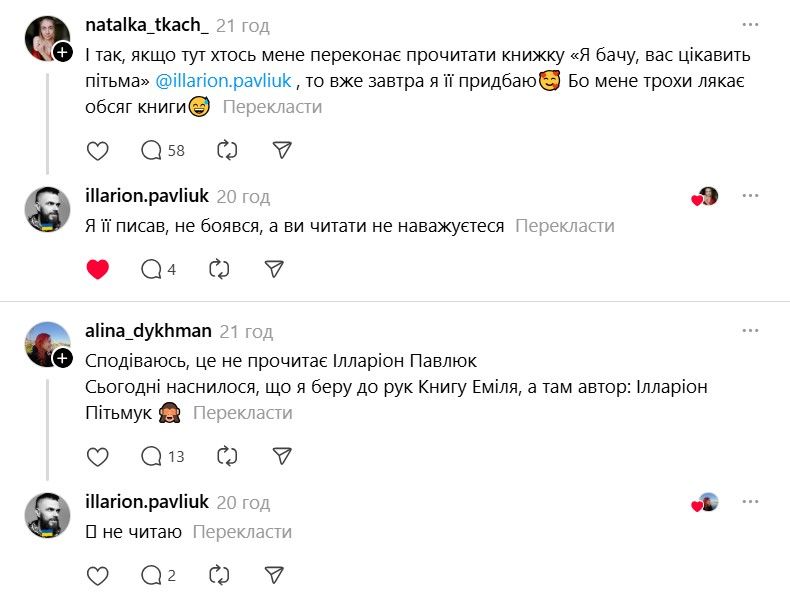Like illarion.pavliuk's "не читаю" reply

tap(97, 575)
